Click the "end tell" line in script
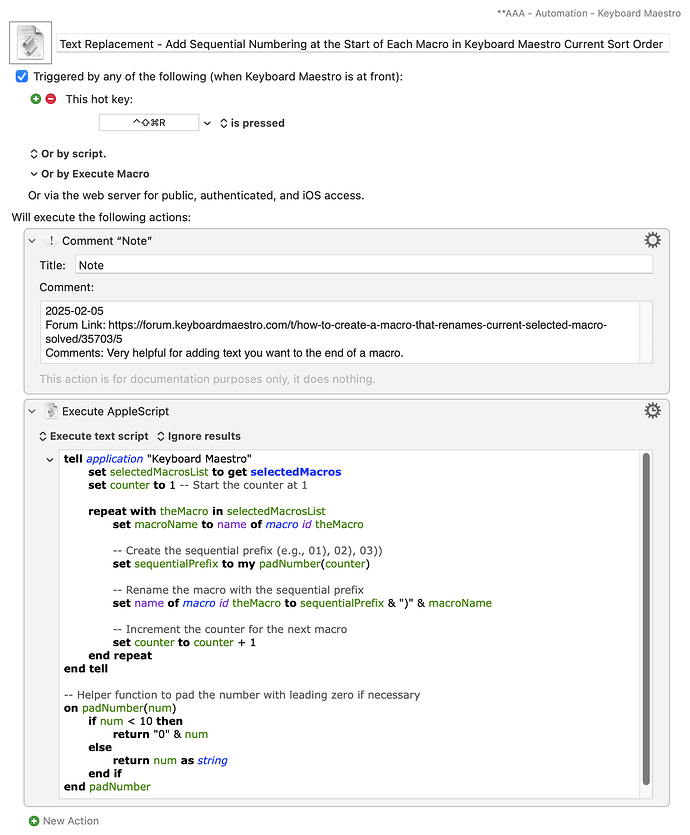 coord(86,668)
